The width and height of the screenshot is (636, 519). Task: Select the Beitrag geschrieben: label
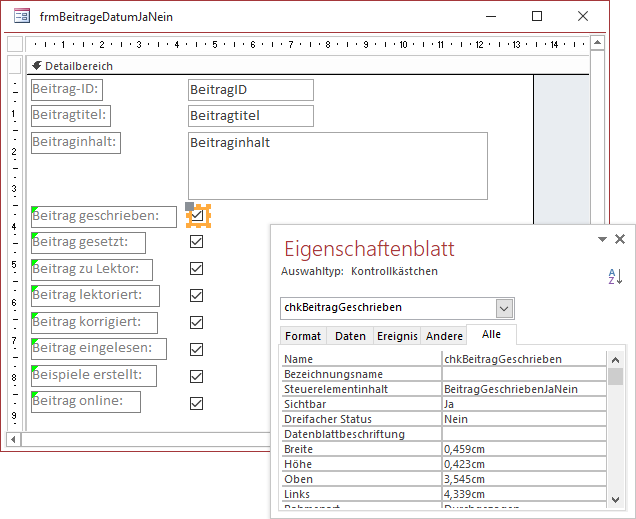pyautogui.click(x=104, y=217)
